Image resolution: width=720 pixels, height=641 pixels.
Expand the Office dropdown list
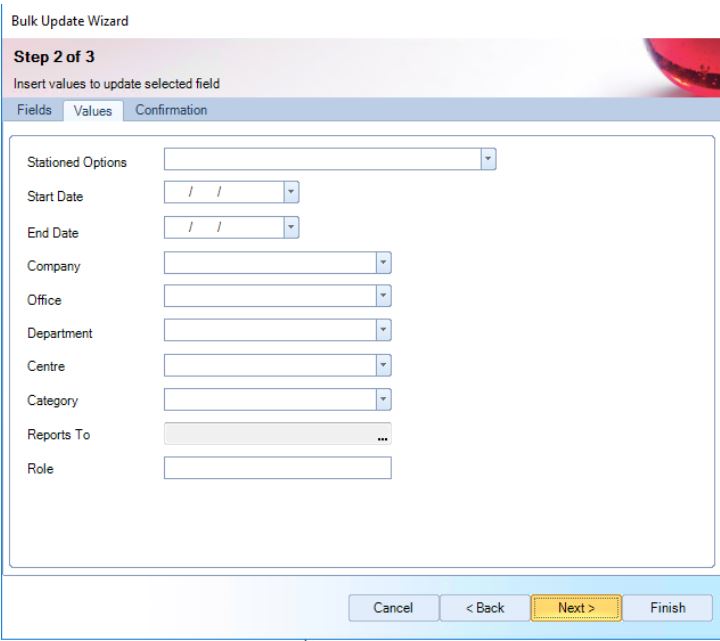(x=383, y=296)
